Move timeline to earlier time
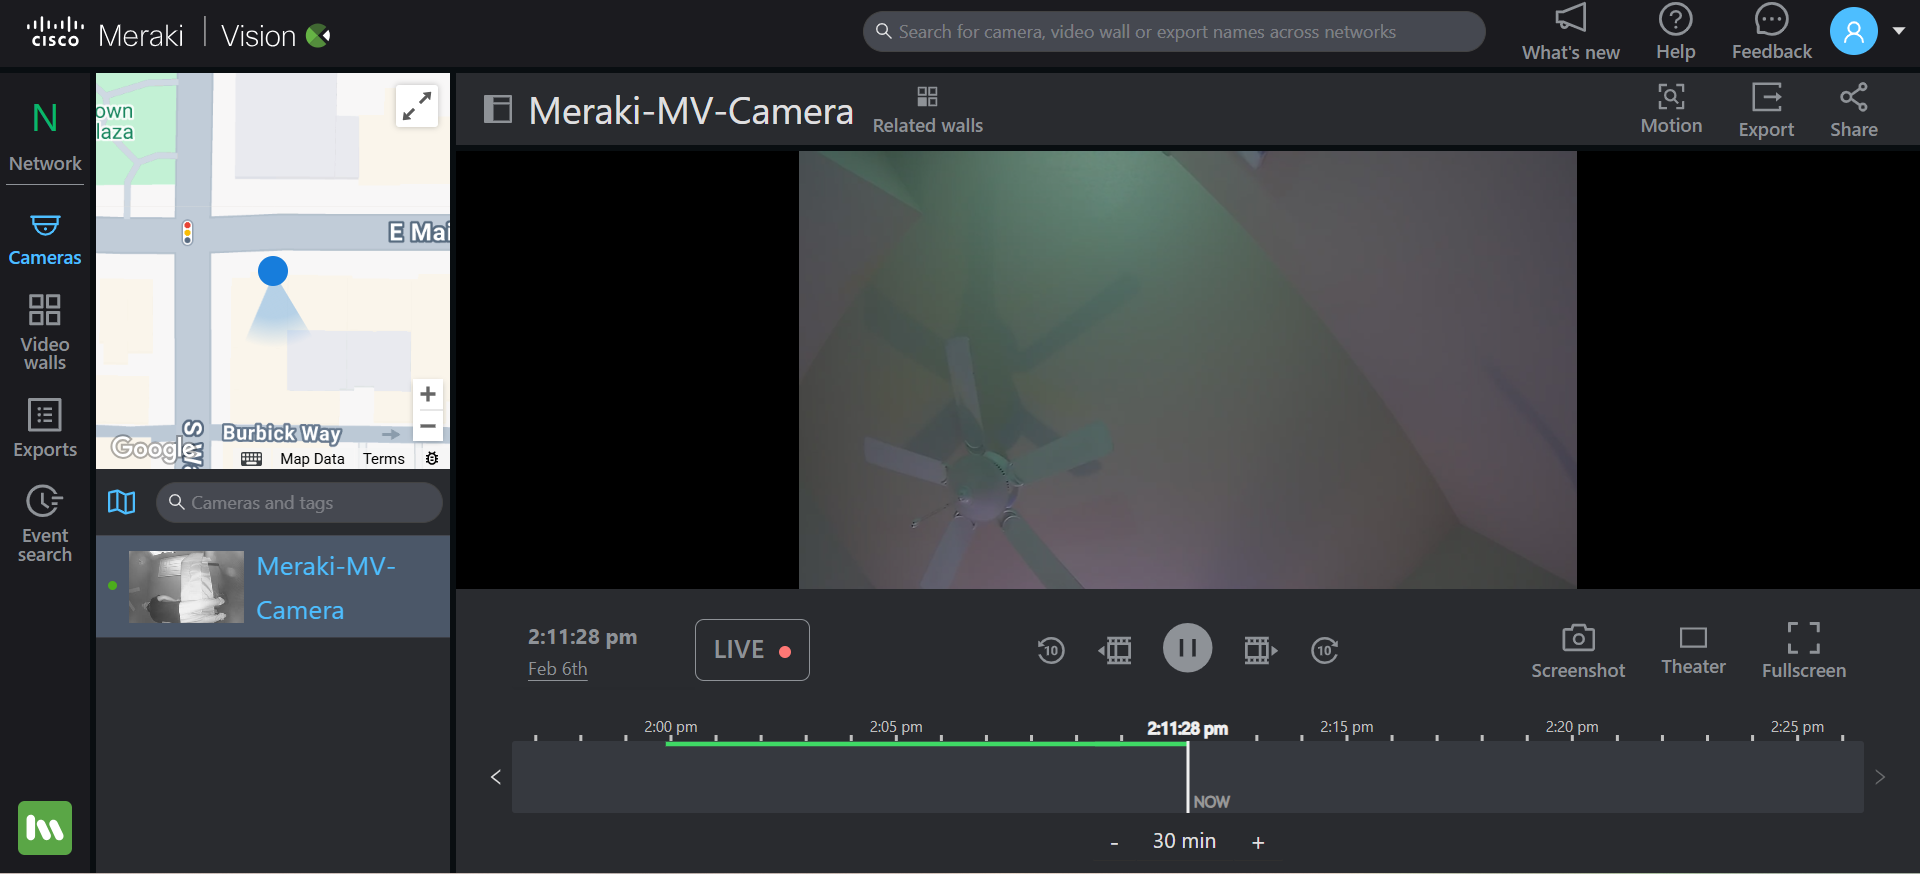 [x=496, y=777]
